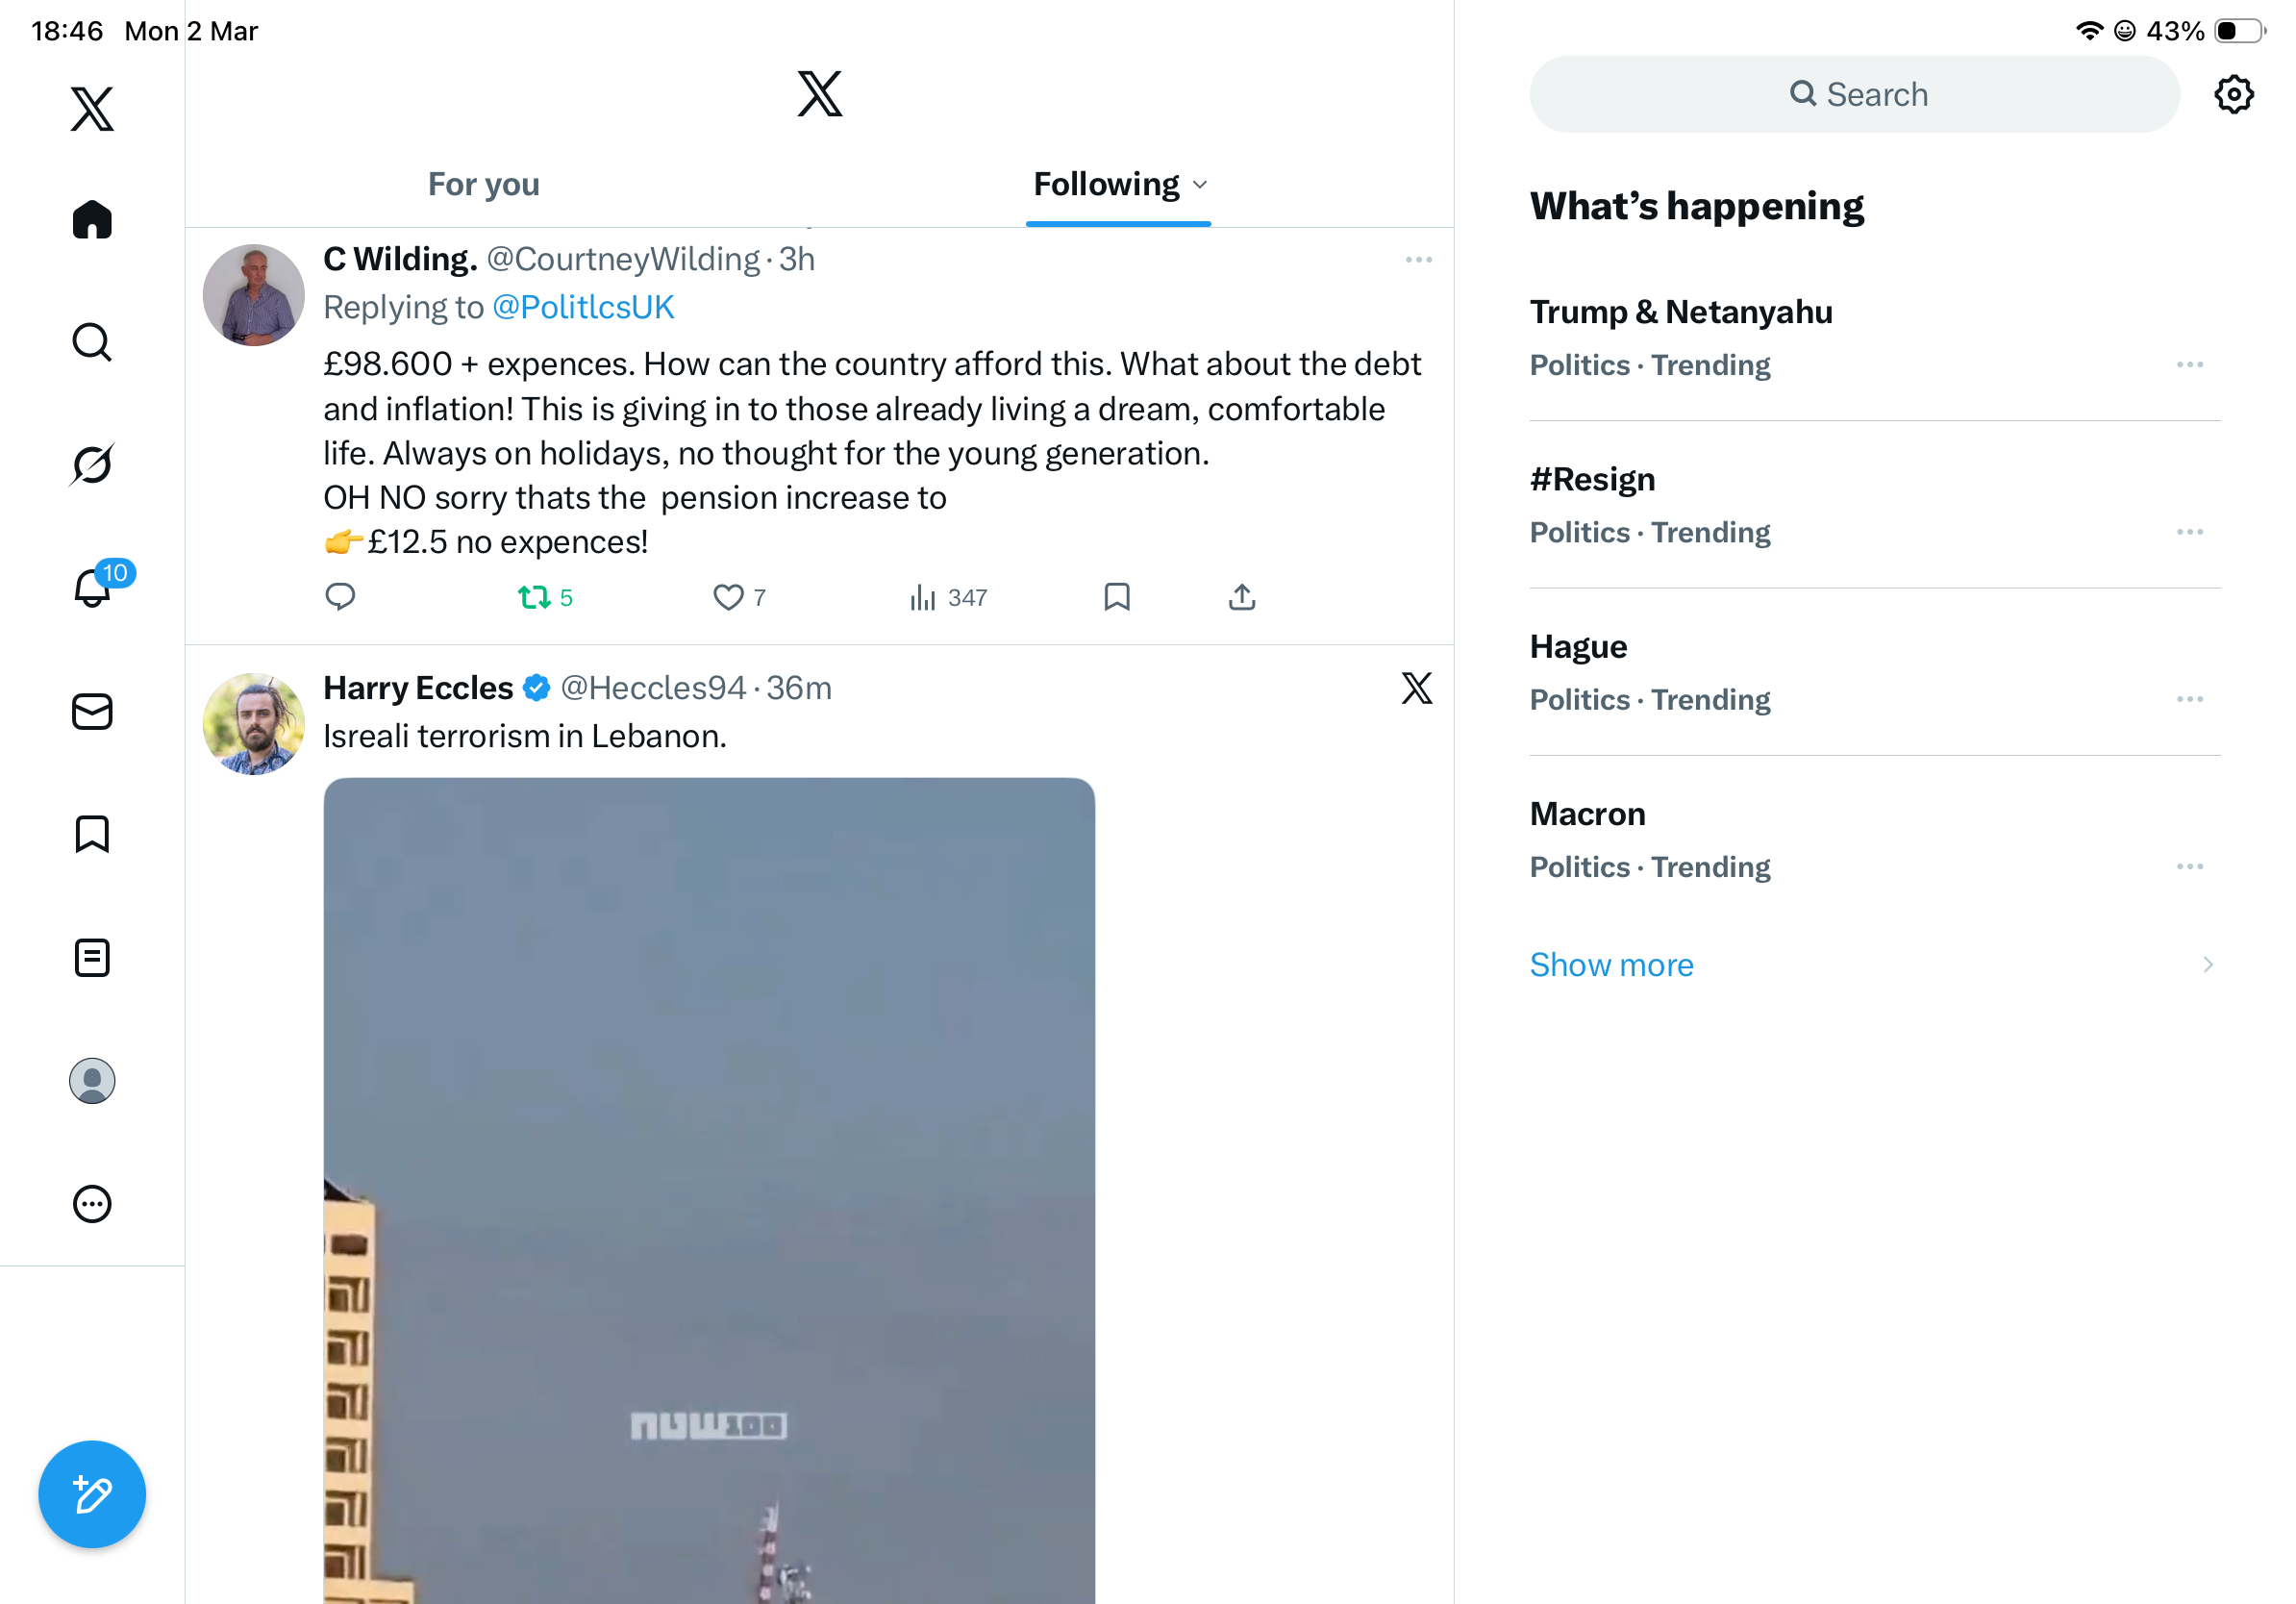2296x1604 pixels.
Task: Open search settings gear icon
Action: pos(2233,94)
